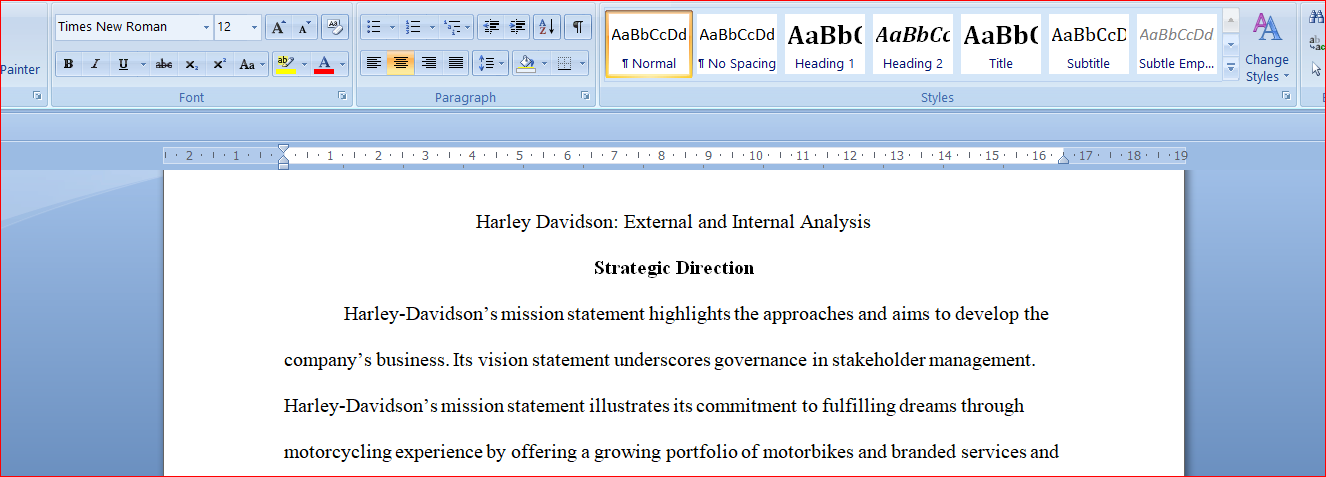Justify the paragraph text
This screenshot has width=1326, height=477.
click(456, 64)
